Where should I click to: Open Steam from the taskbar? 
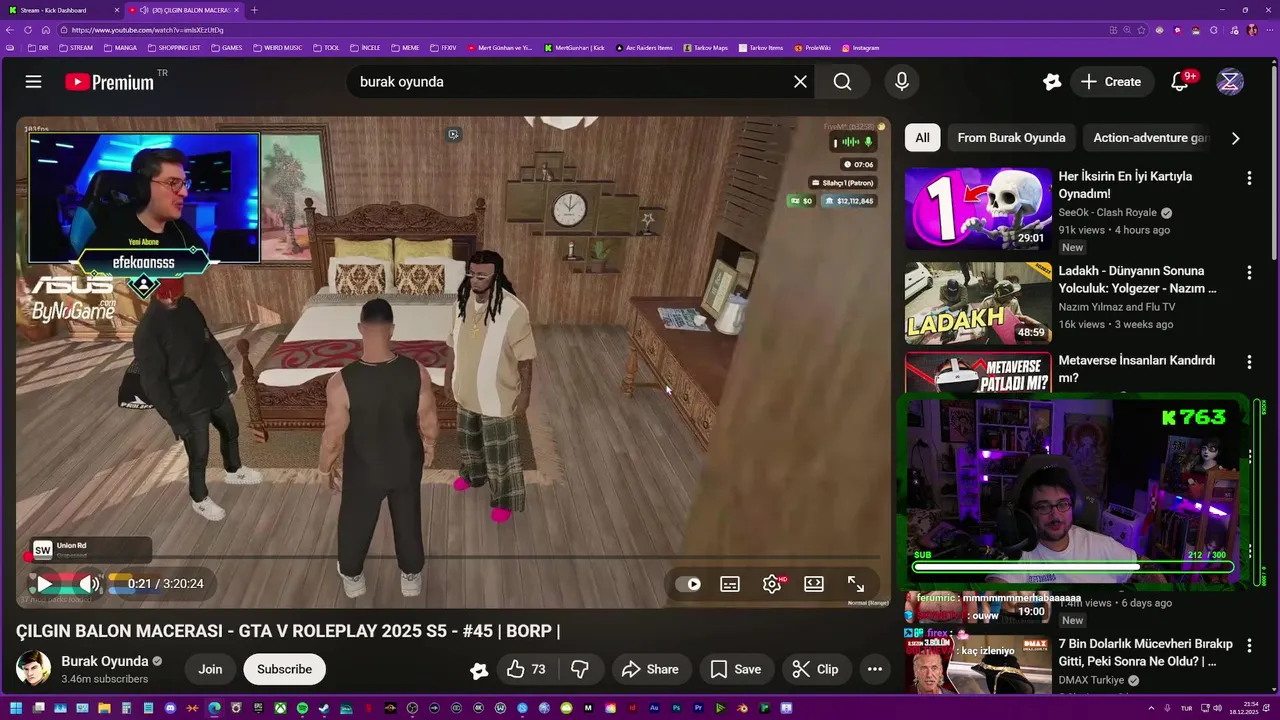pyautogui.click(x=324, y=709)
